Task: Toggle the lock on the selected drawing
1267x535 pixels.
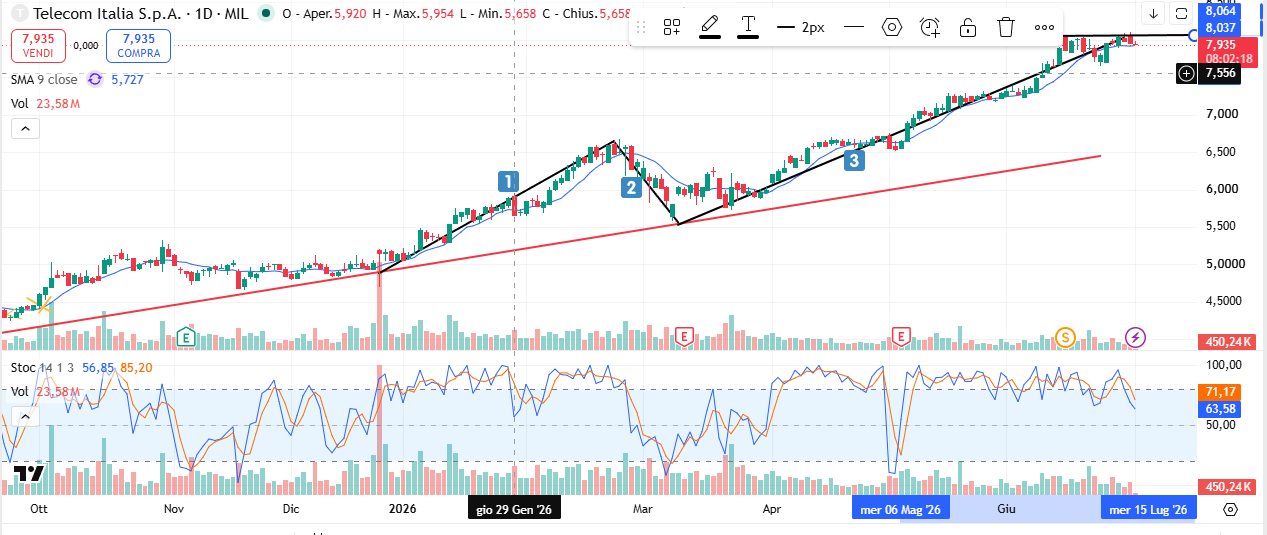Action: [x=968, y=27]
